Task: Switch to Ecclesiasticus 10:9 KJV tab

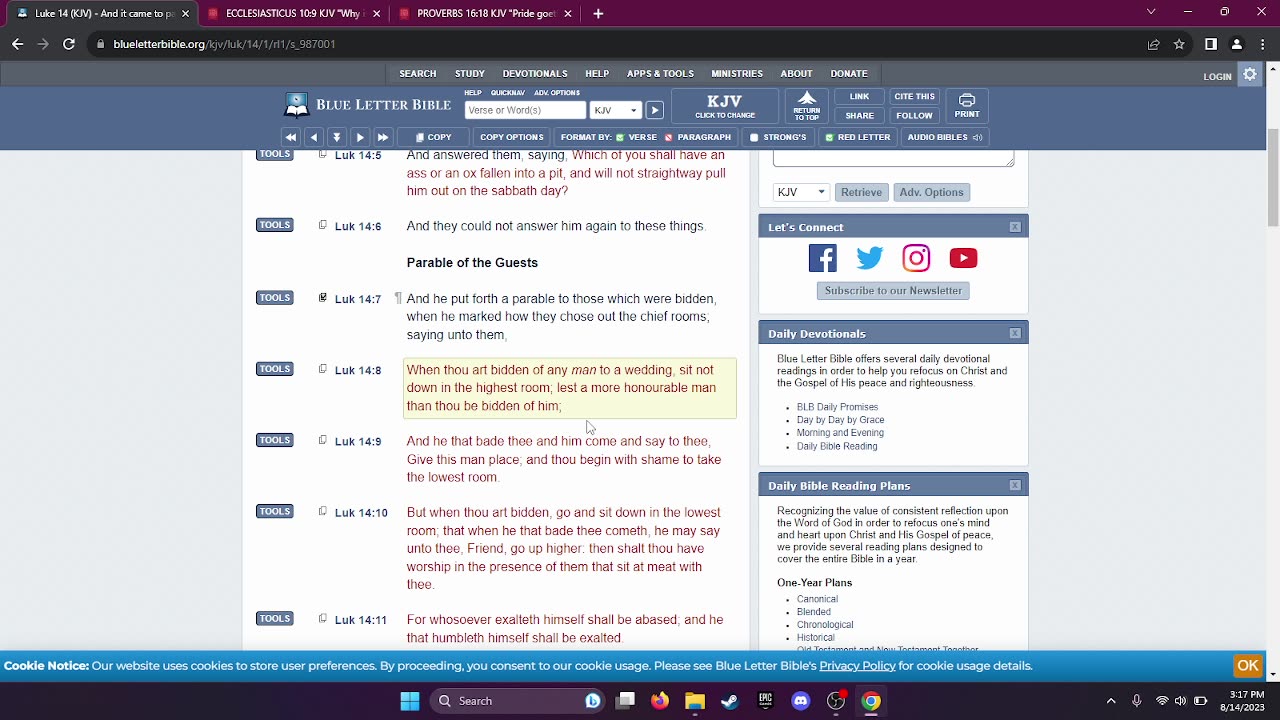Action: pyautogui.click(x=294, y=13)
